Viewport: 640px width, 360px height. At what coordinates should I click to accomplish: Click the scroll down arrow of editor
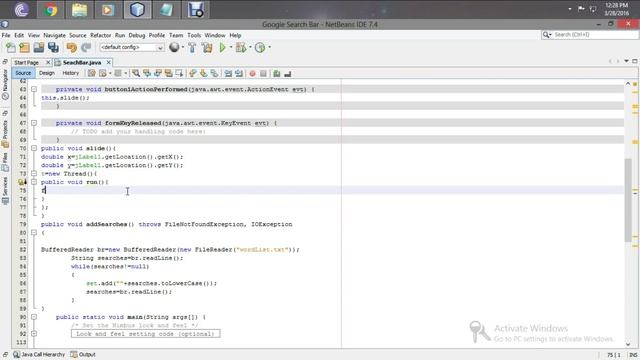click(x=628, y=344)
